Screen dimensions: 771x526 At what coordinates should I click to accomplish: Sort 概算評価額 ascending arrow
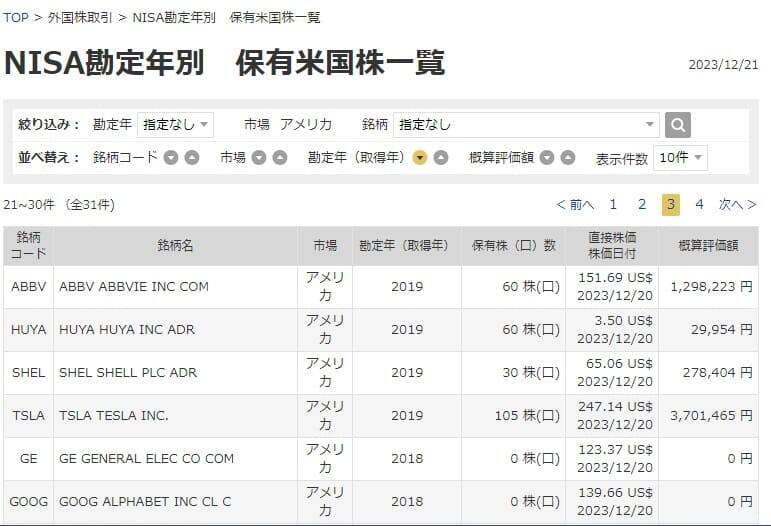click(x=568, y=158)
